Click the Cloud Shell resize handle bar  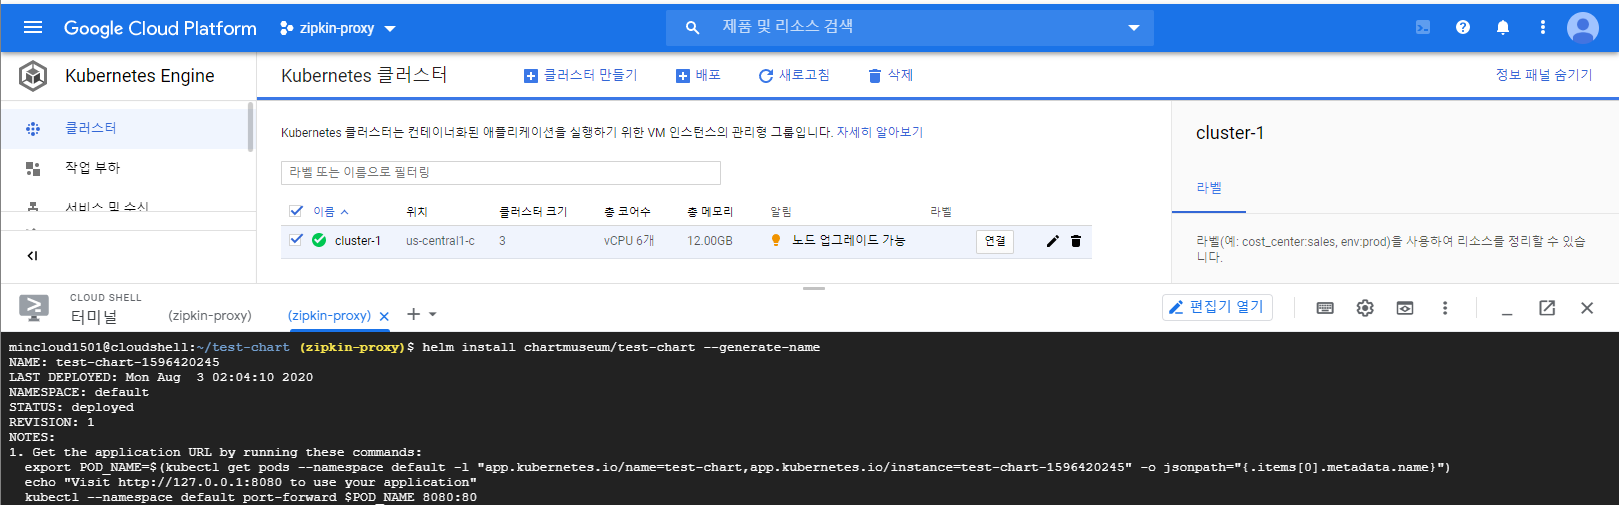click(x=814, y=288)
